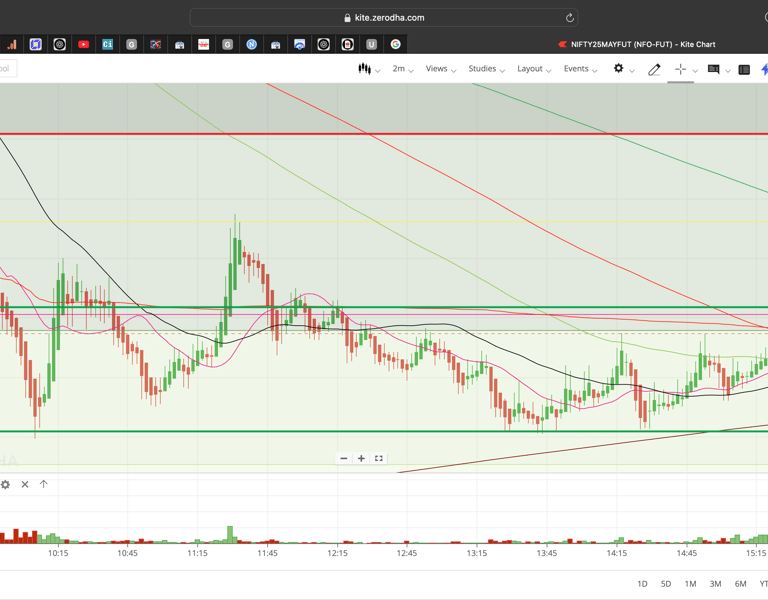The height and width of the screenshot is (600, 768).
Task: Select the thick red horizontal resistance line
Action: [384, 134]
